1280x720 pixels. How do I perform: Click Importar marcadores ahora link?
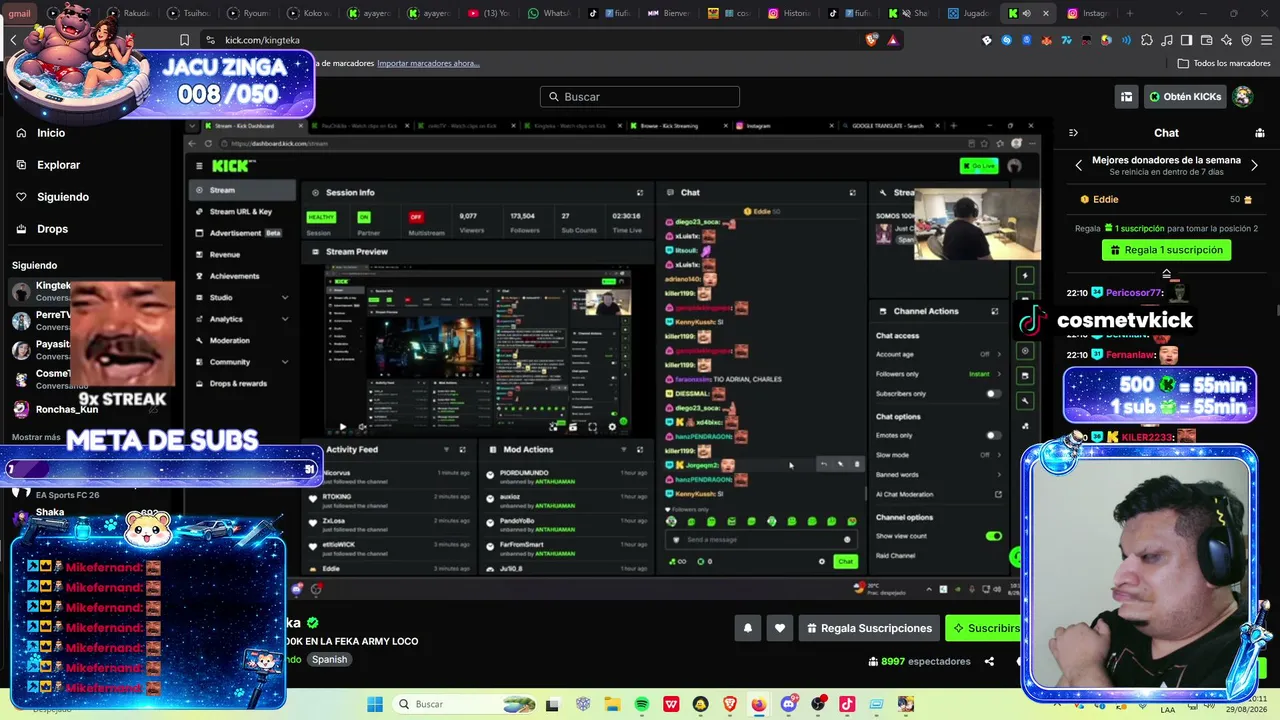click(x=428, y=63)
